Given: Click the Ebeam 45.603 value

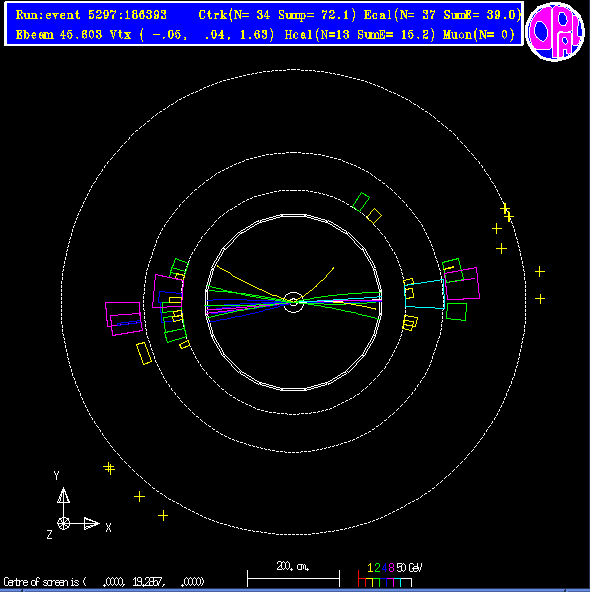Looking at the screenshot, I should pos(59,35).
